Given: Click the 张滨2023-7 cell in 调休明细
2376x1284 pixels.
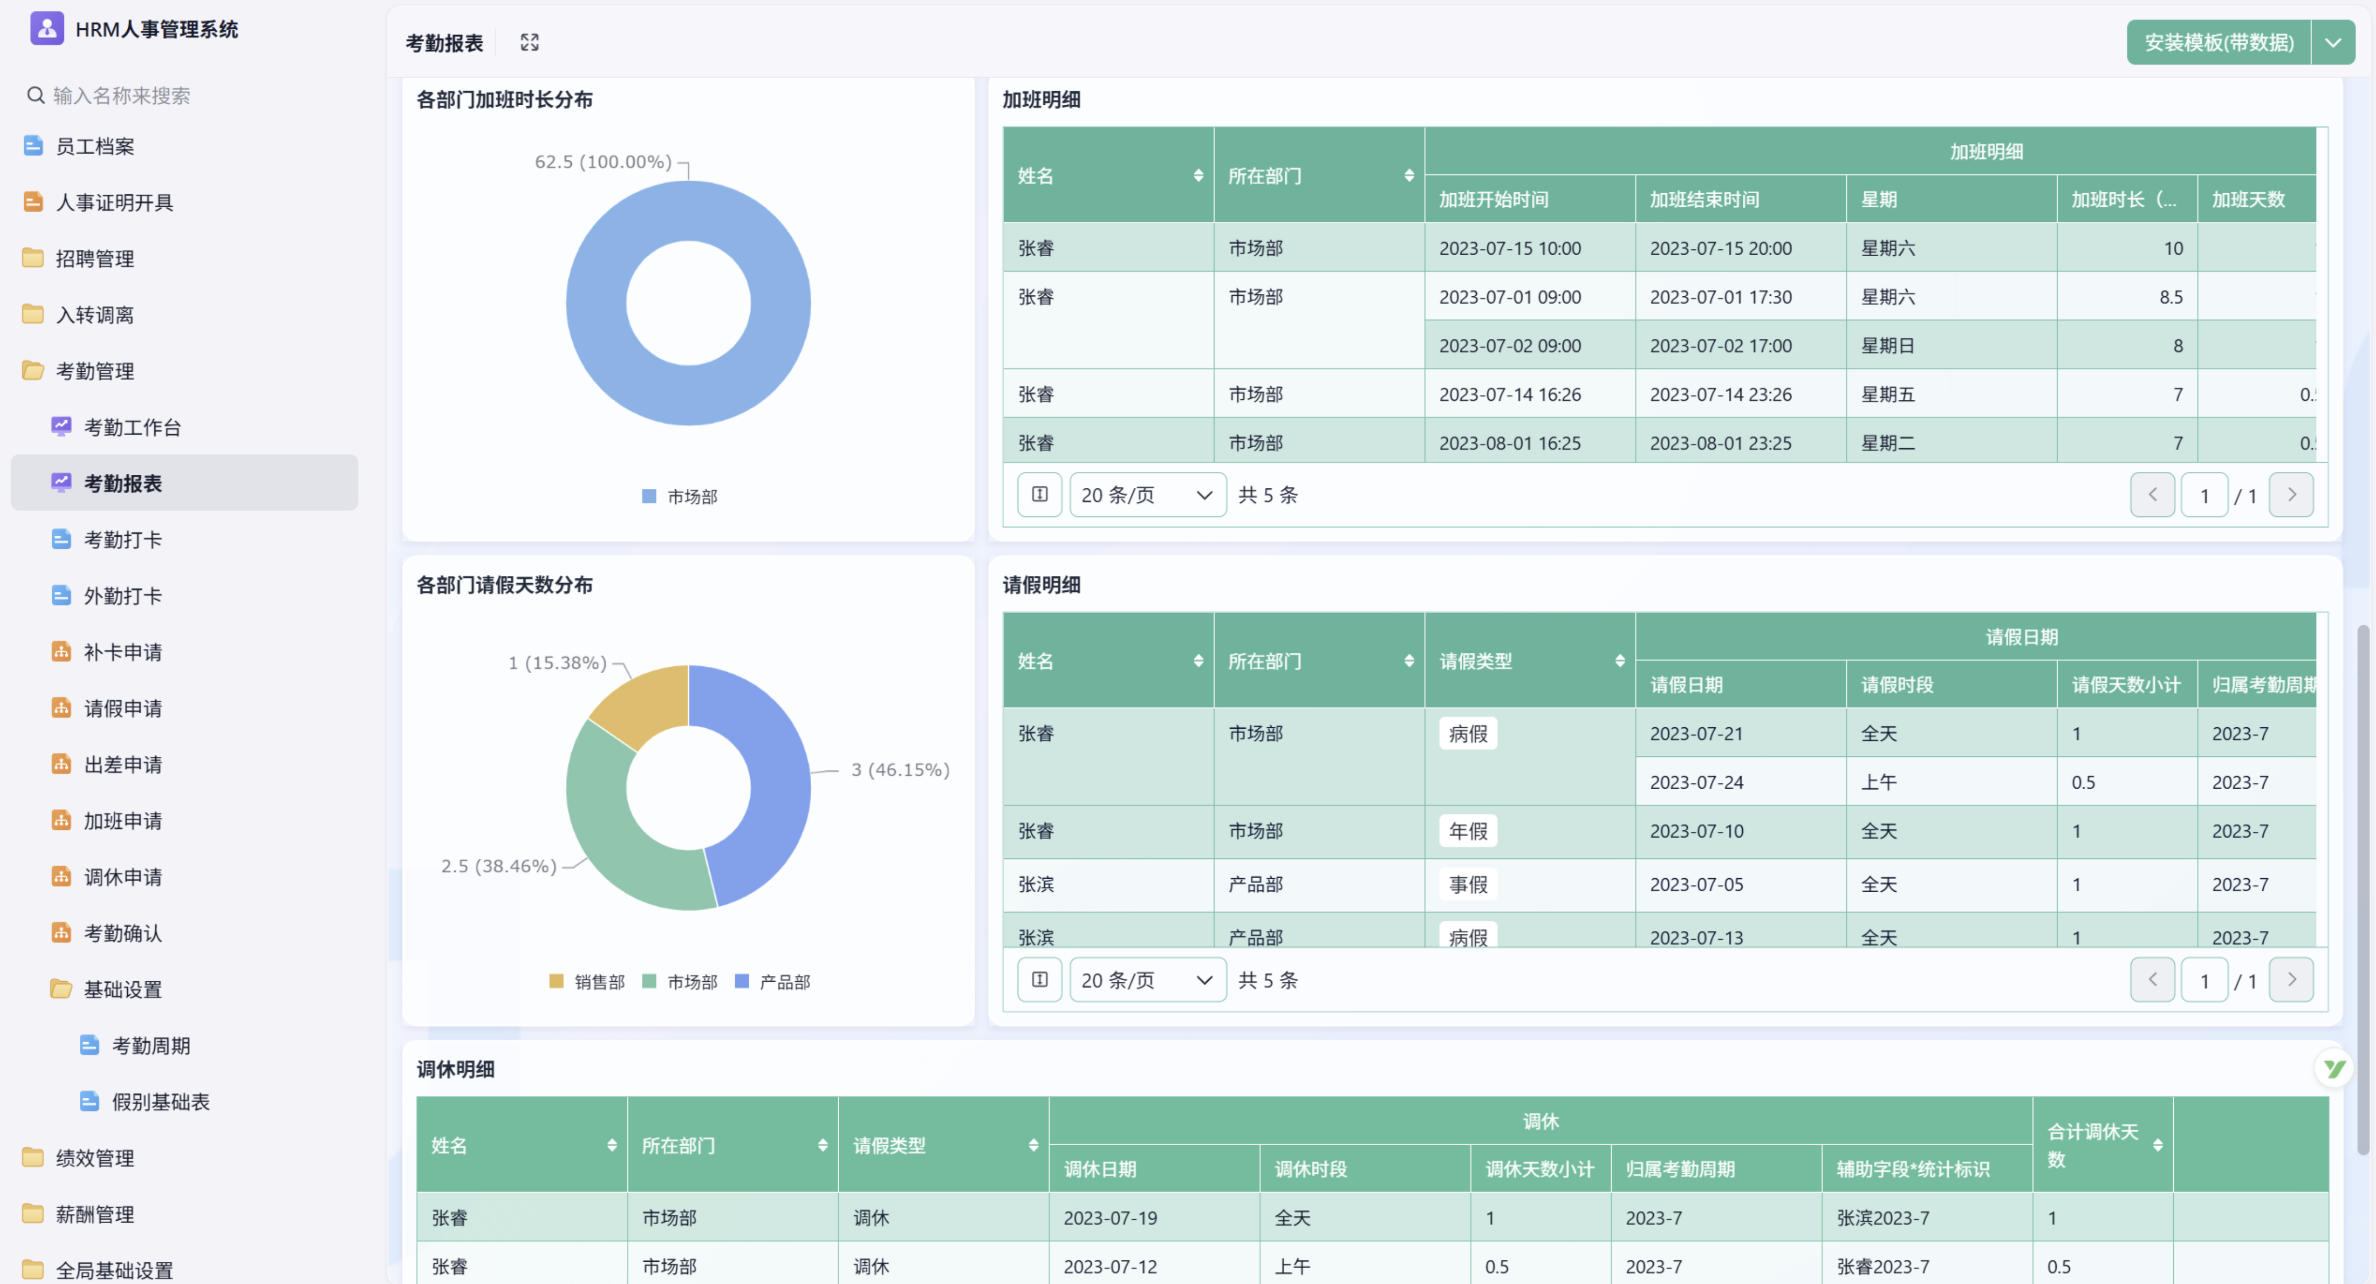Looking at the screenshot, I should [x=1927, y=1217].
